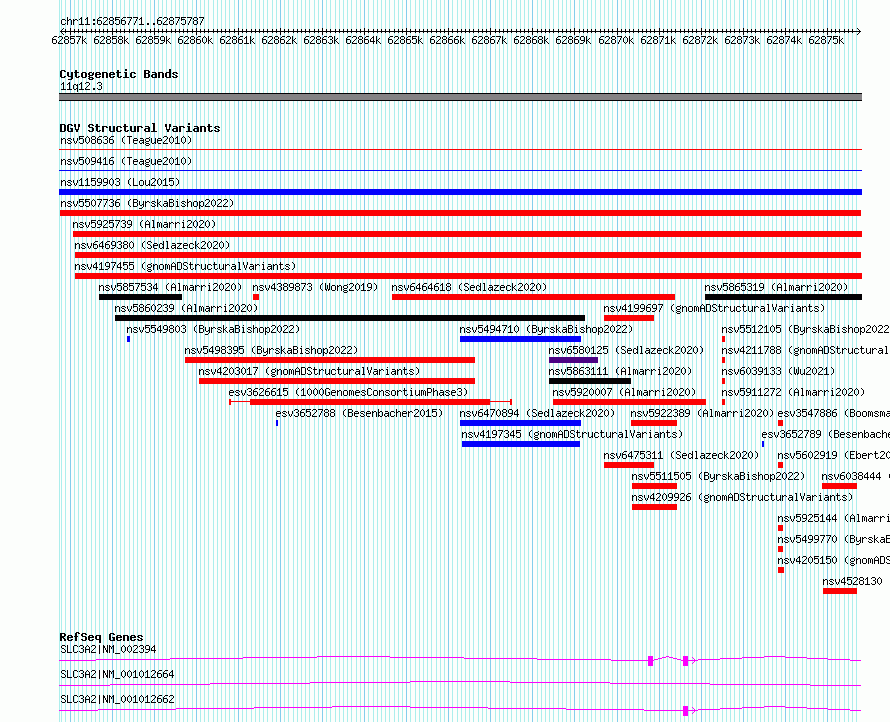Click the nsv4389873 (Wong2019) label
The image size is (890, 722).
click(315, 287)
